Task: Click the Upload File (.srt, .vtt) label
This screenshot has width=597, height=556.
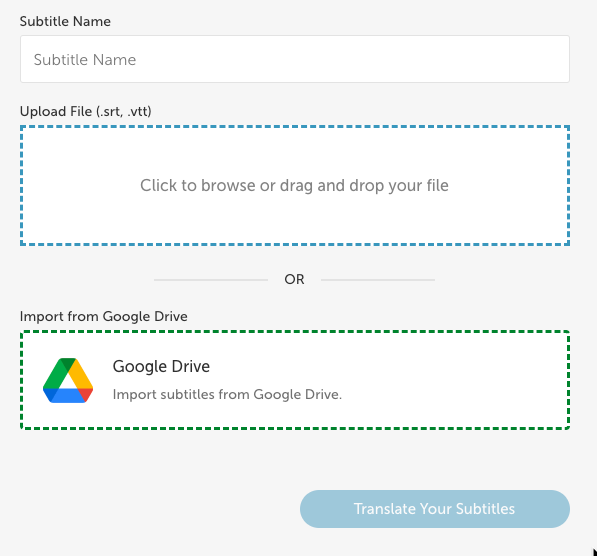Action: pyautogui.click(x=86, y=111)
